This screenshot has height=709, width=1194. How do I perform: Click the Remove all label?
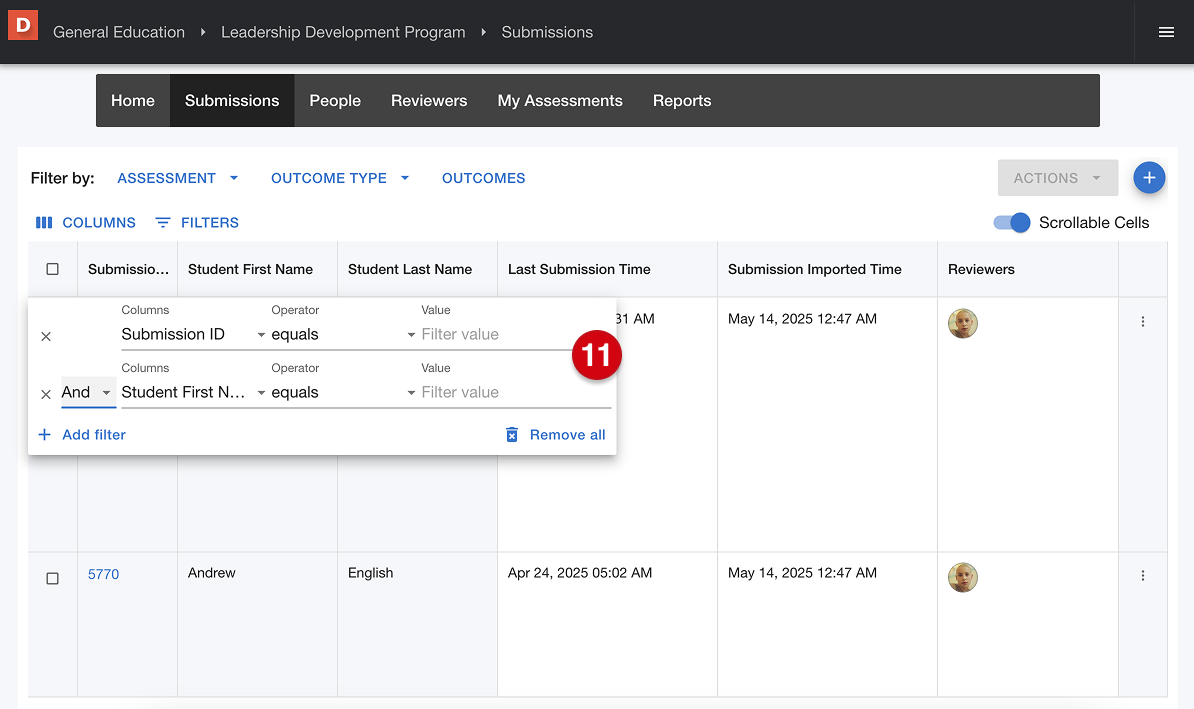click(x=567, y=435)
